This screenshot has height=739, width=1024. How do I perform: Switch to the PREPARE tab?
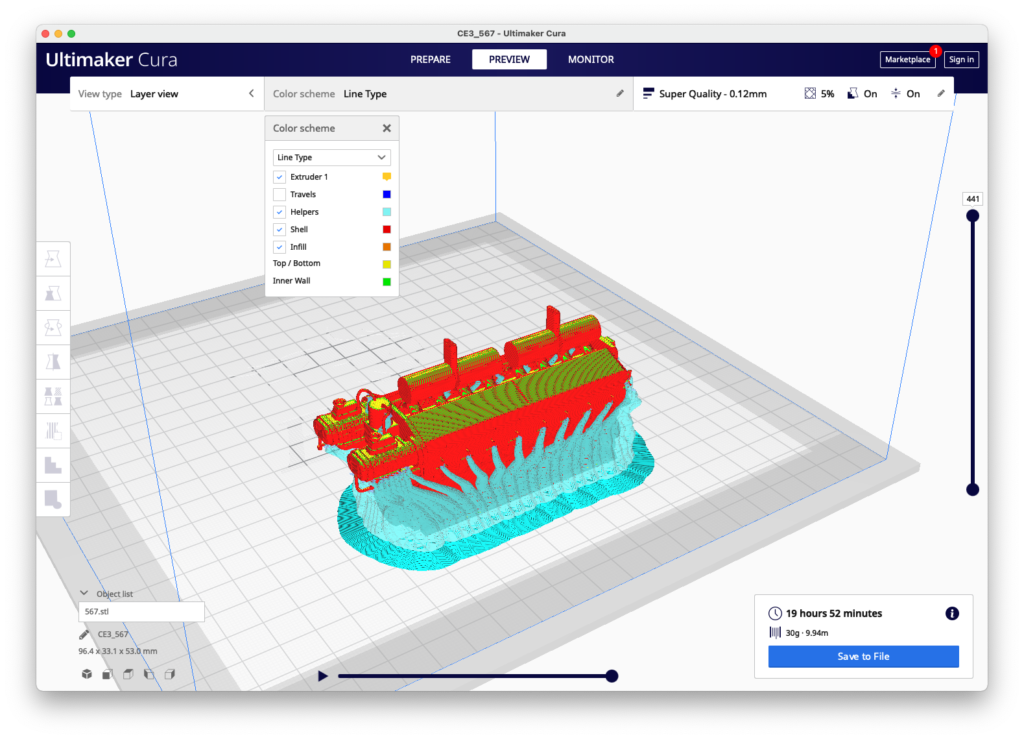coord(430,59)
